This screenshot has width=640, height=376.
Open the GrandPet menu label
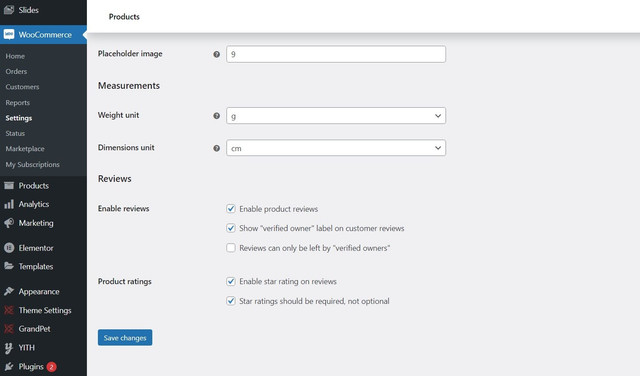(34, 329)
